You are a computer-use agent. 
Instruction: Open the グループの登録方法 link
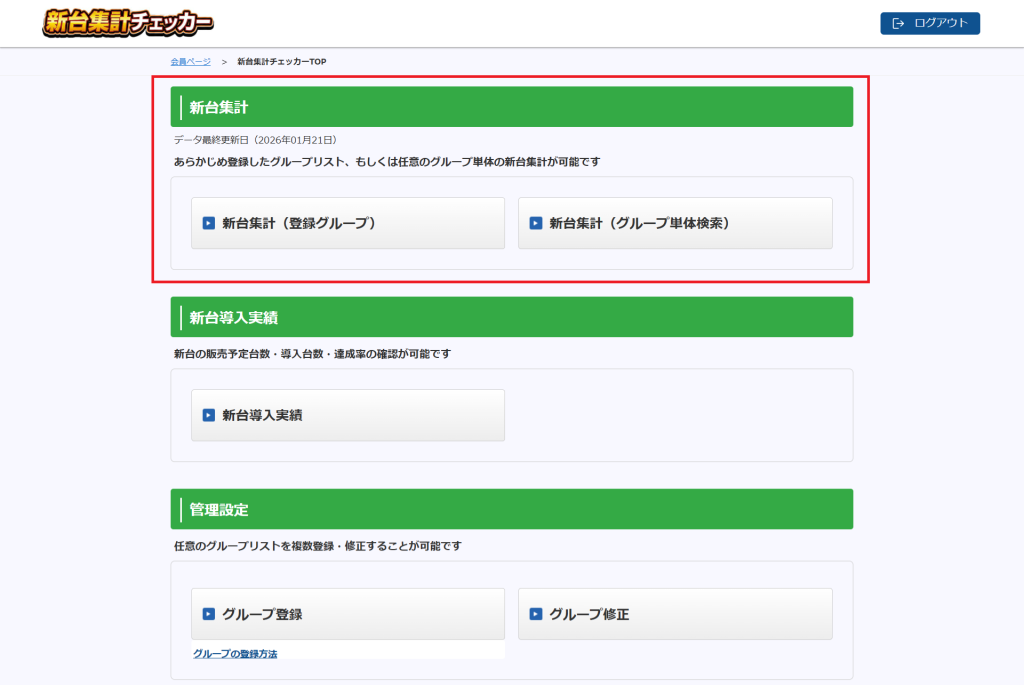coord(235,654)
